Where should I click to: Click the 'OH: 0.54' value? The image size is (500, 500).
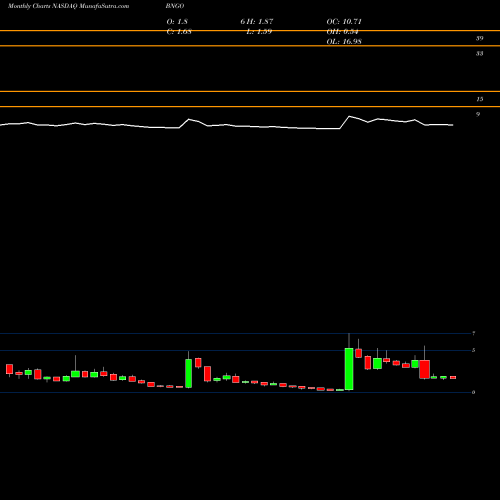pos(342,32)
